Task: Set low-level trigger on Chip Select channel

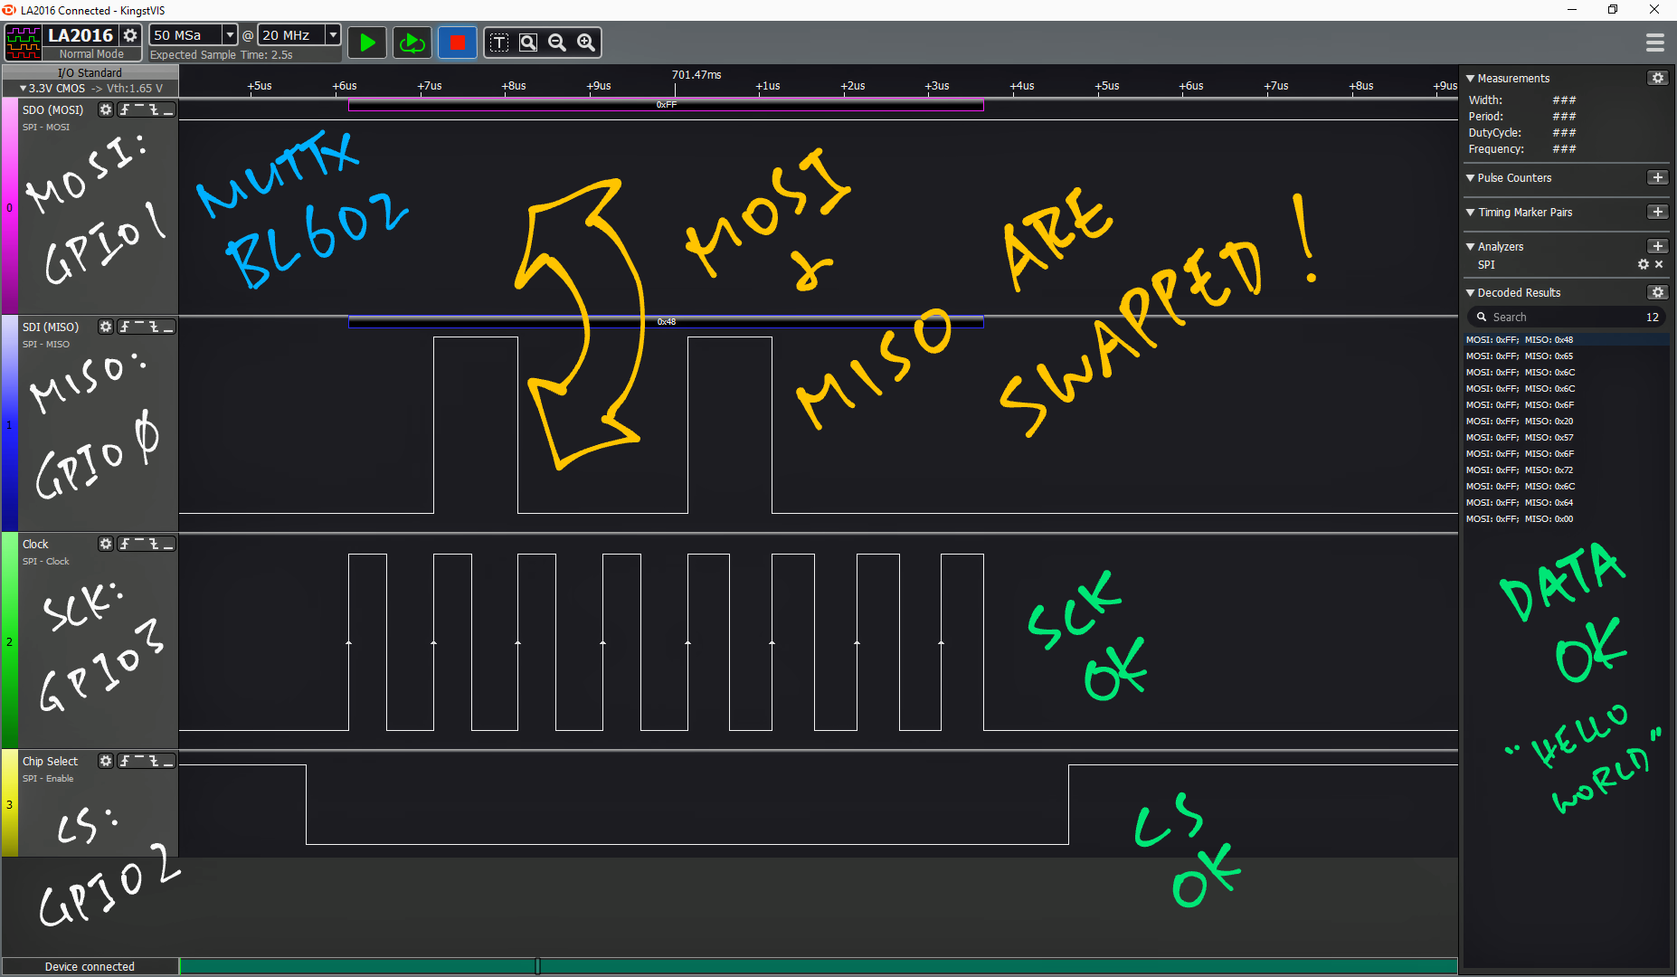Action: (x=168, y=762)
